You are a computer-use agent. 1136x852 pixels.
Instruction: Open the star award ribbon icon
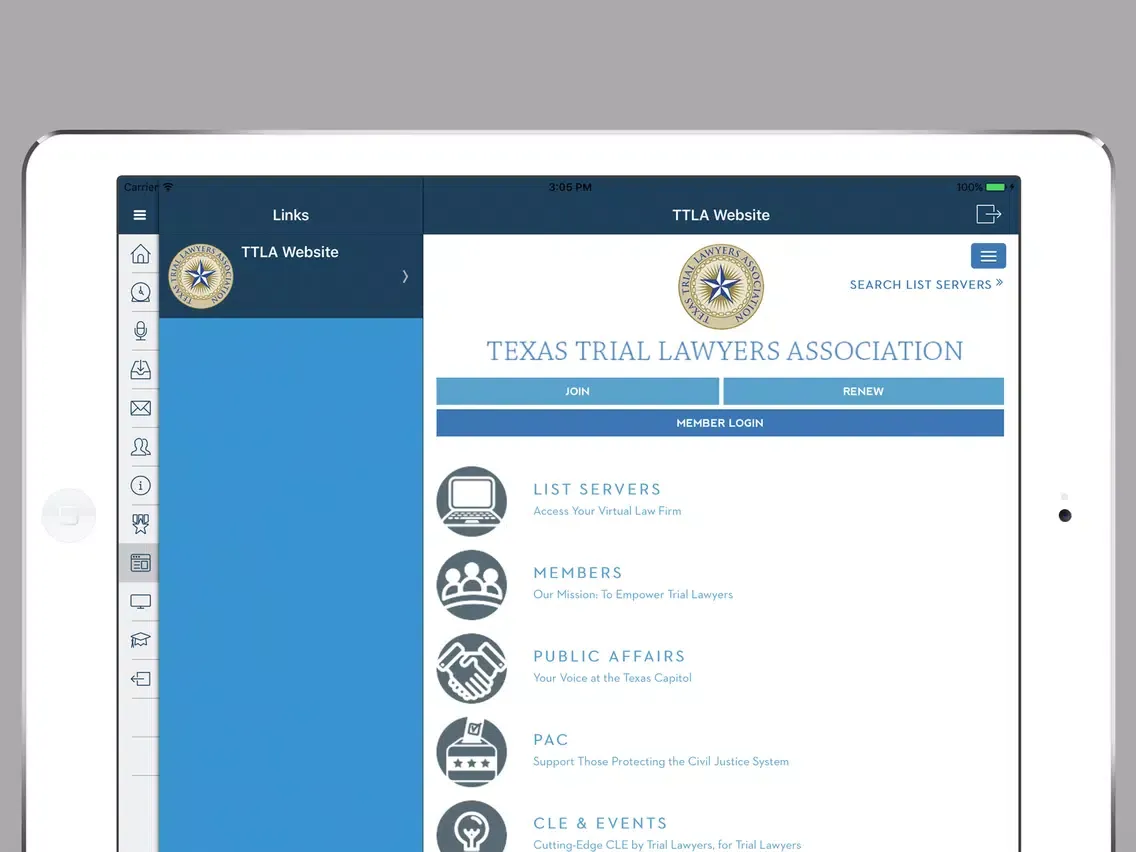coord(141,524)
